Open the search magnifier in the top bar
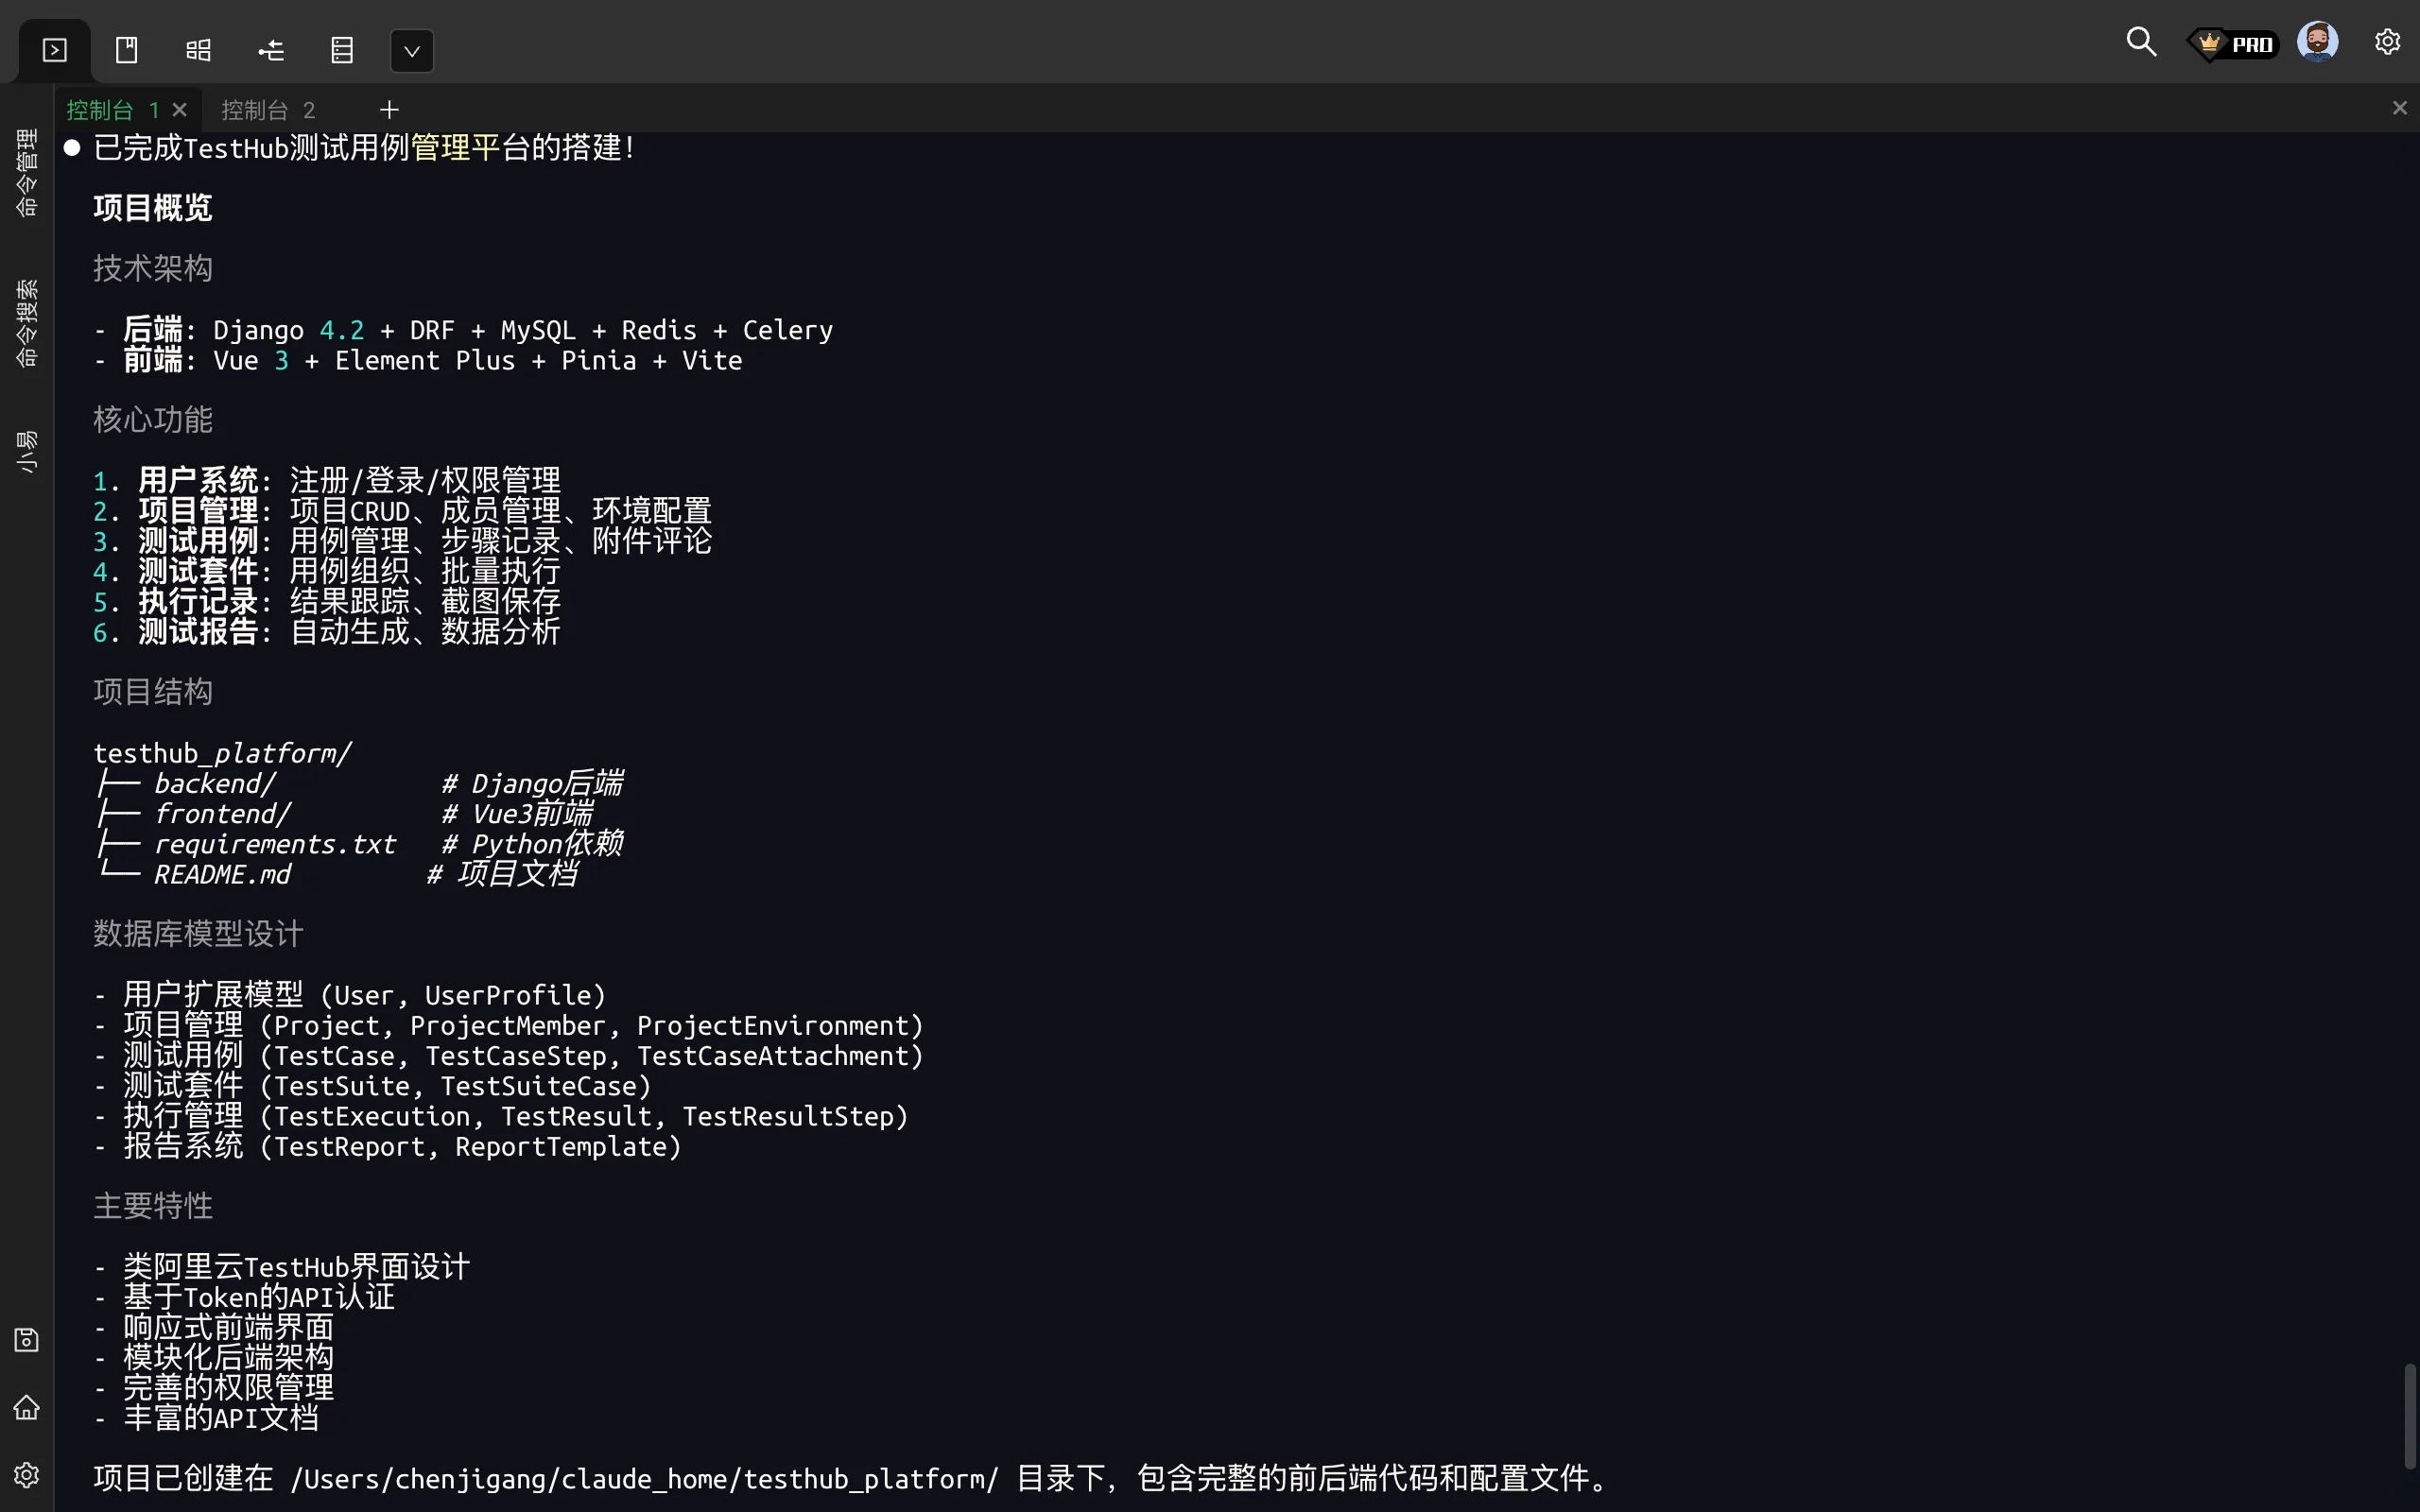 2140,42
